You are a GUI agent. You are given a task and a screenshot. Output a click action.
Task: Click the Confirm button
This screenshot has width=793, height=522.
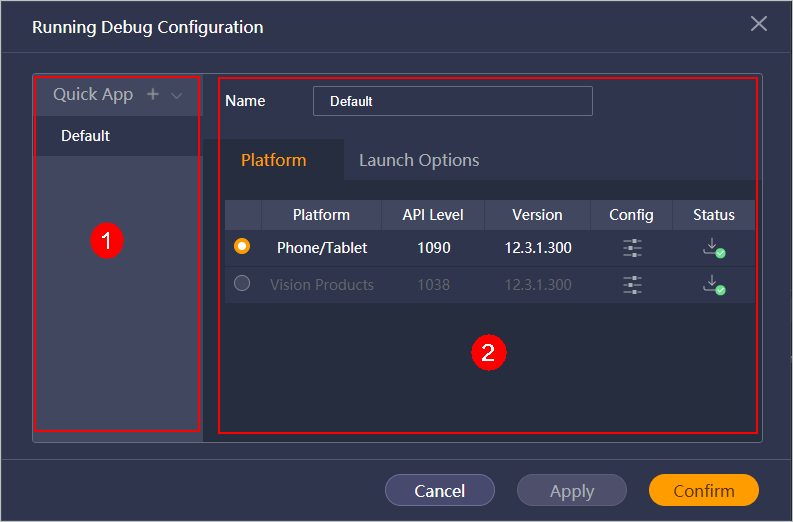(703, 490)
